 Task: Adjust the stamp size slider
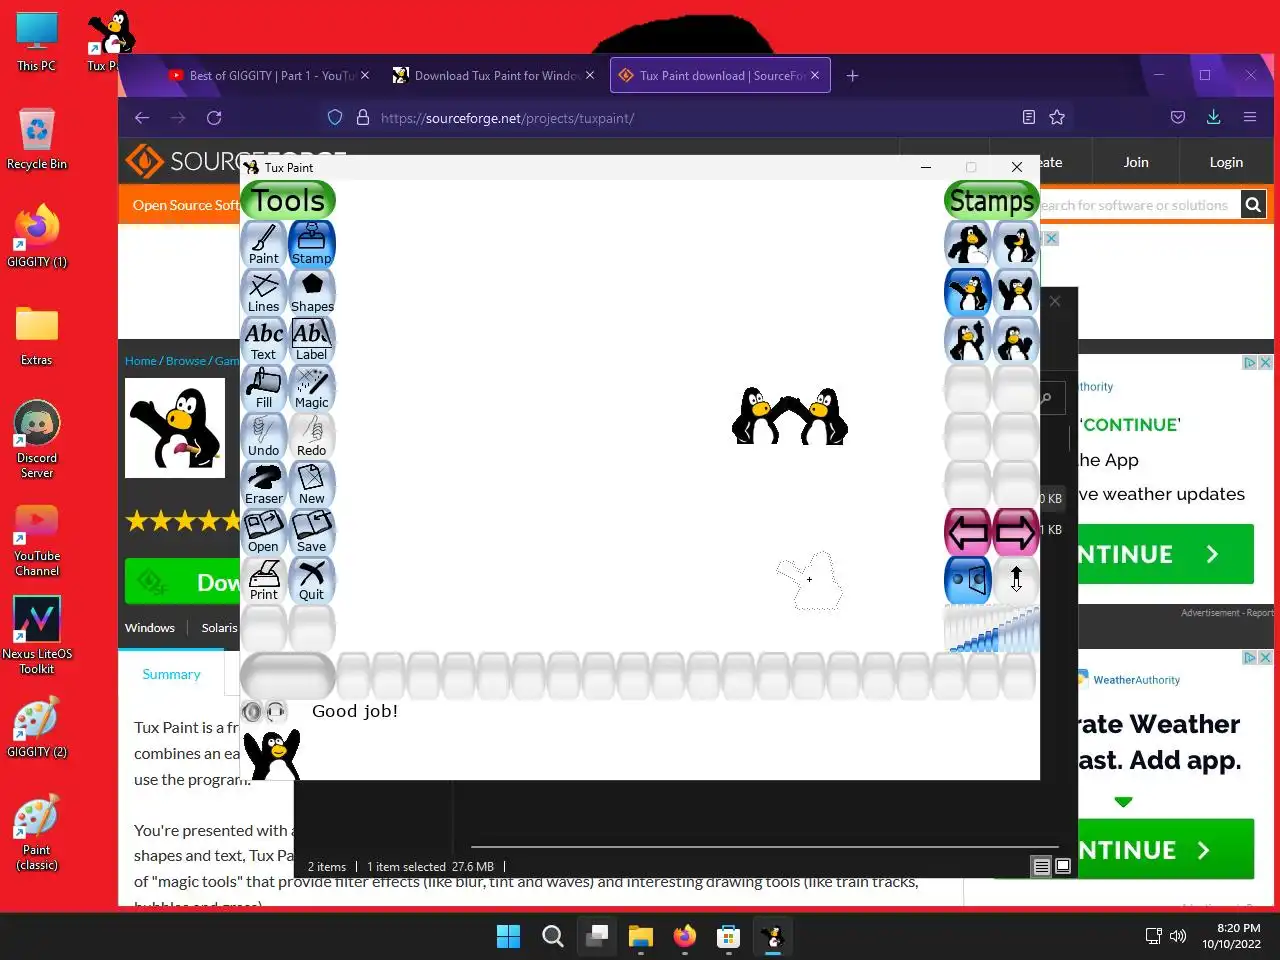pyautogui.click(x=992, y=630)
